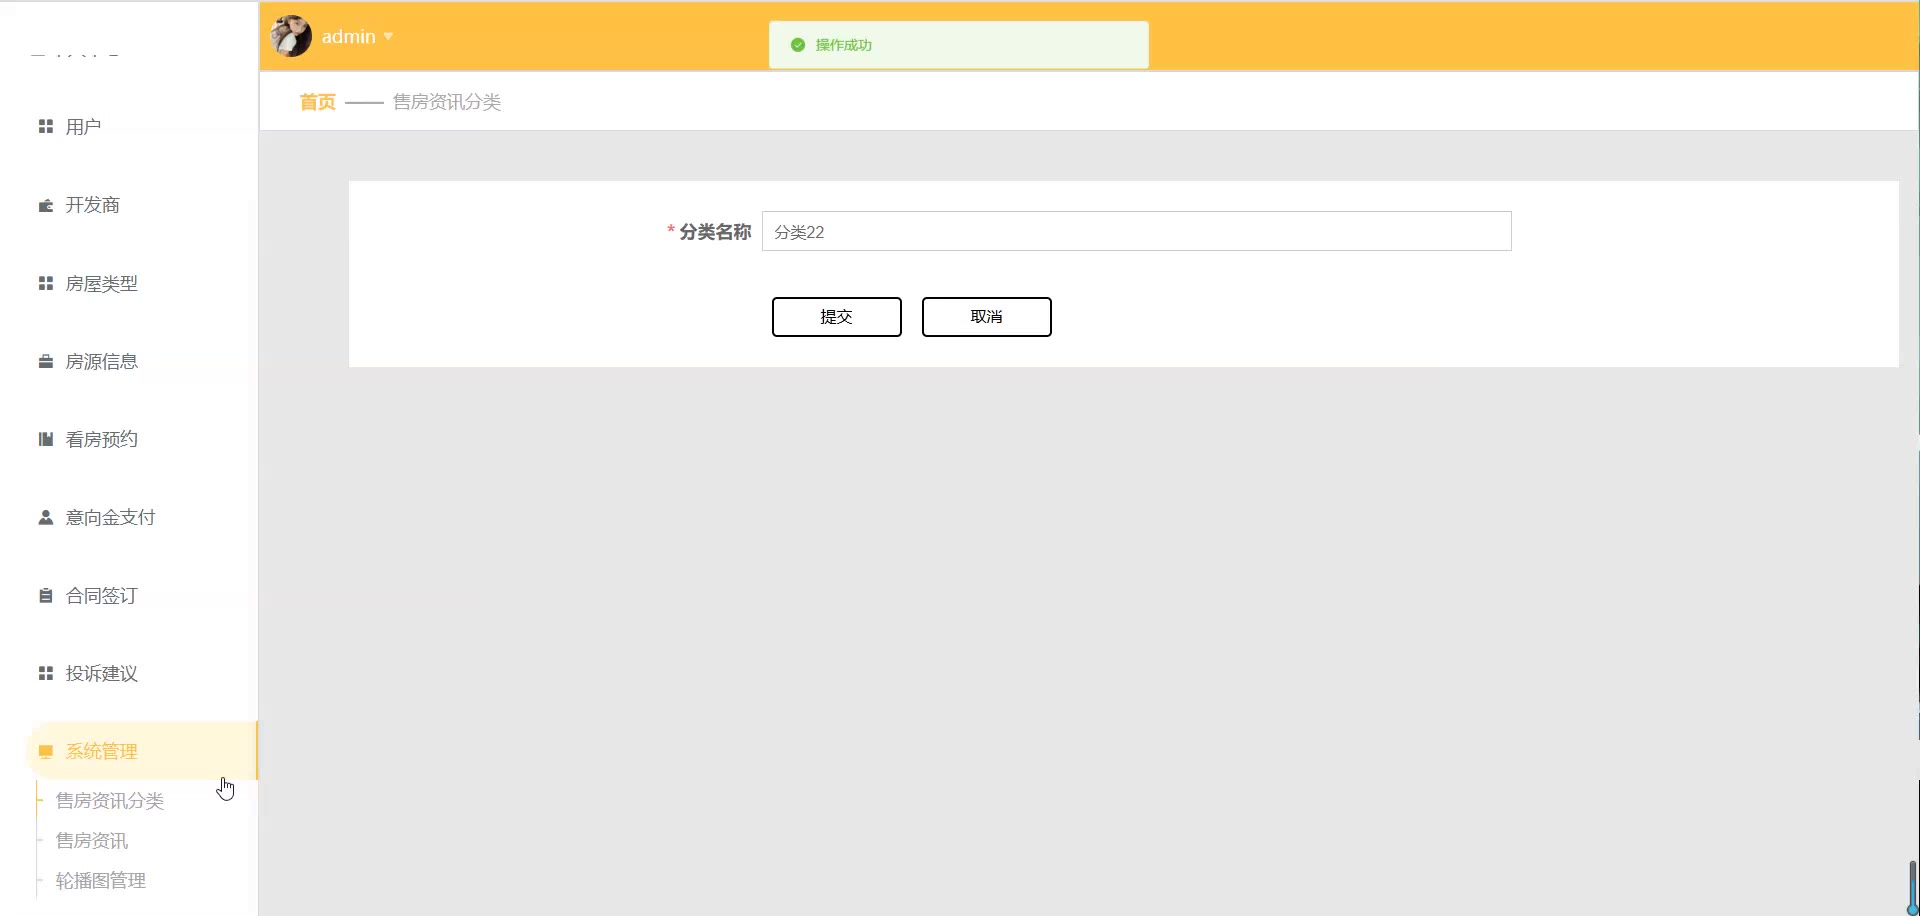This screenshot has width=1920, height=916.
Task: Click the 合同签订 clipboard icon
Action: point(45,596)
